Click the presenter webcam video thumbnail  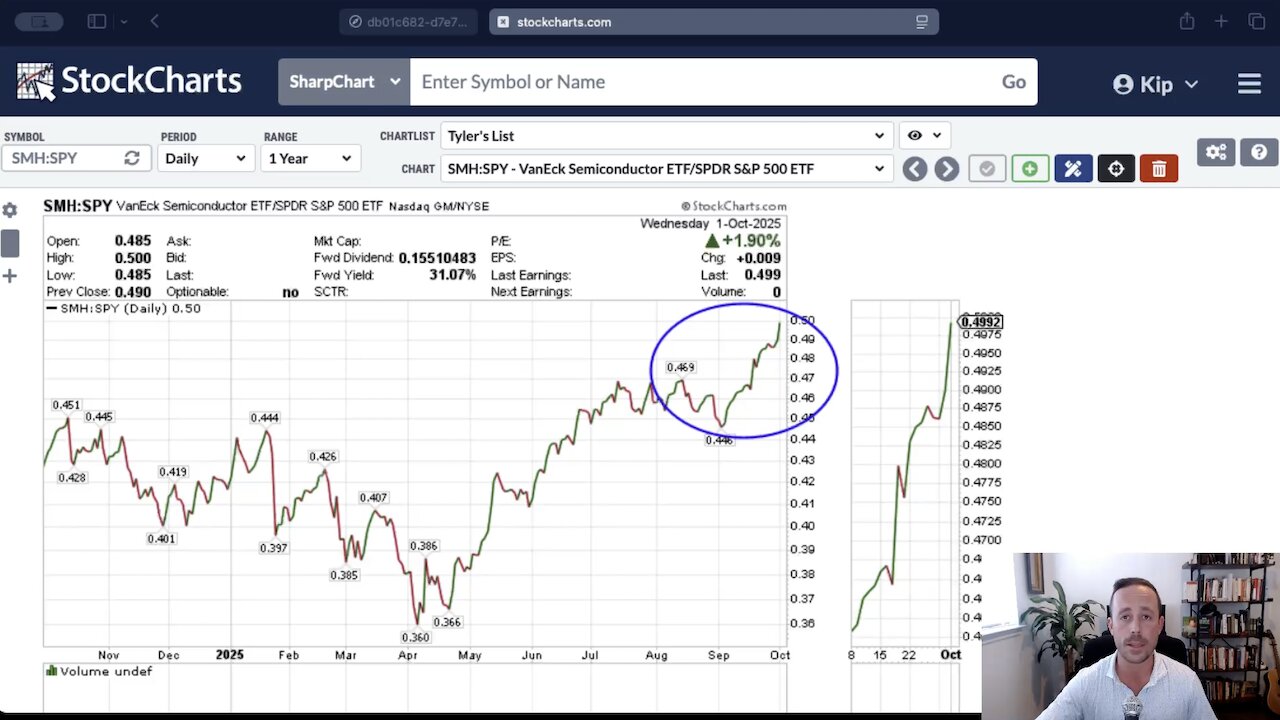click(x=1130, y=636)
